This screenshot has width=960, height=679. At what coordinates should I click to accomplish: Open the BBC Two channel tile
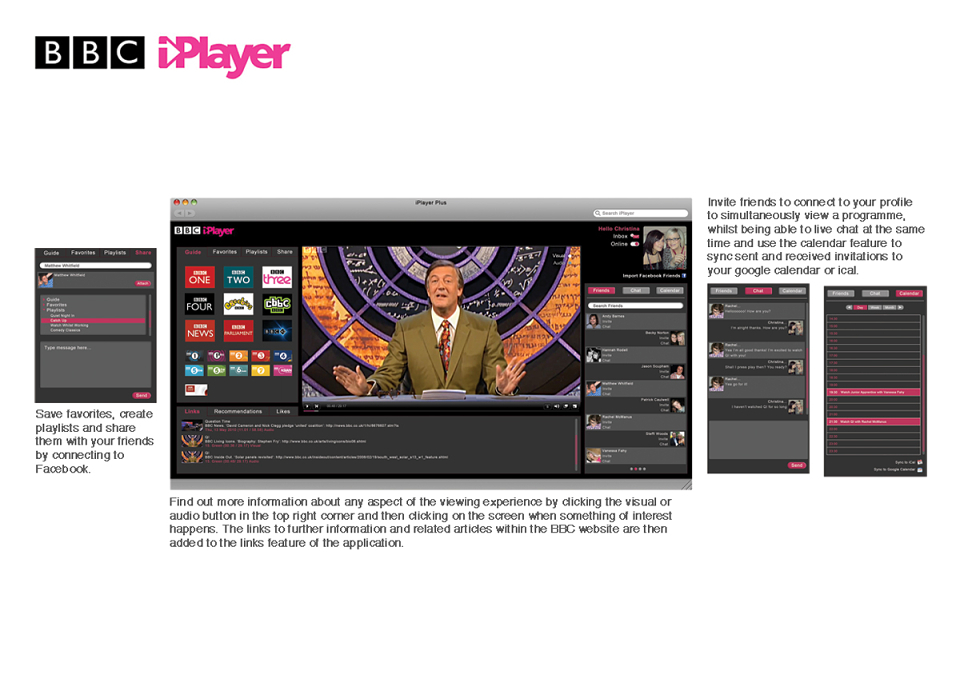(238, 277)
